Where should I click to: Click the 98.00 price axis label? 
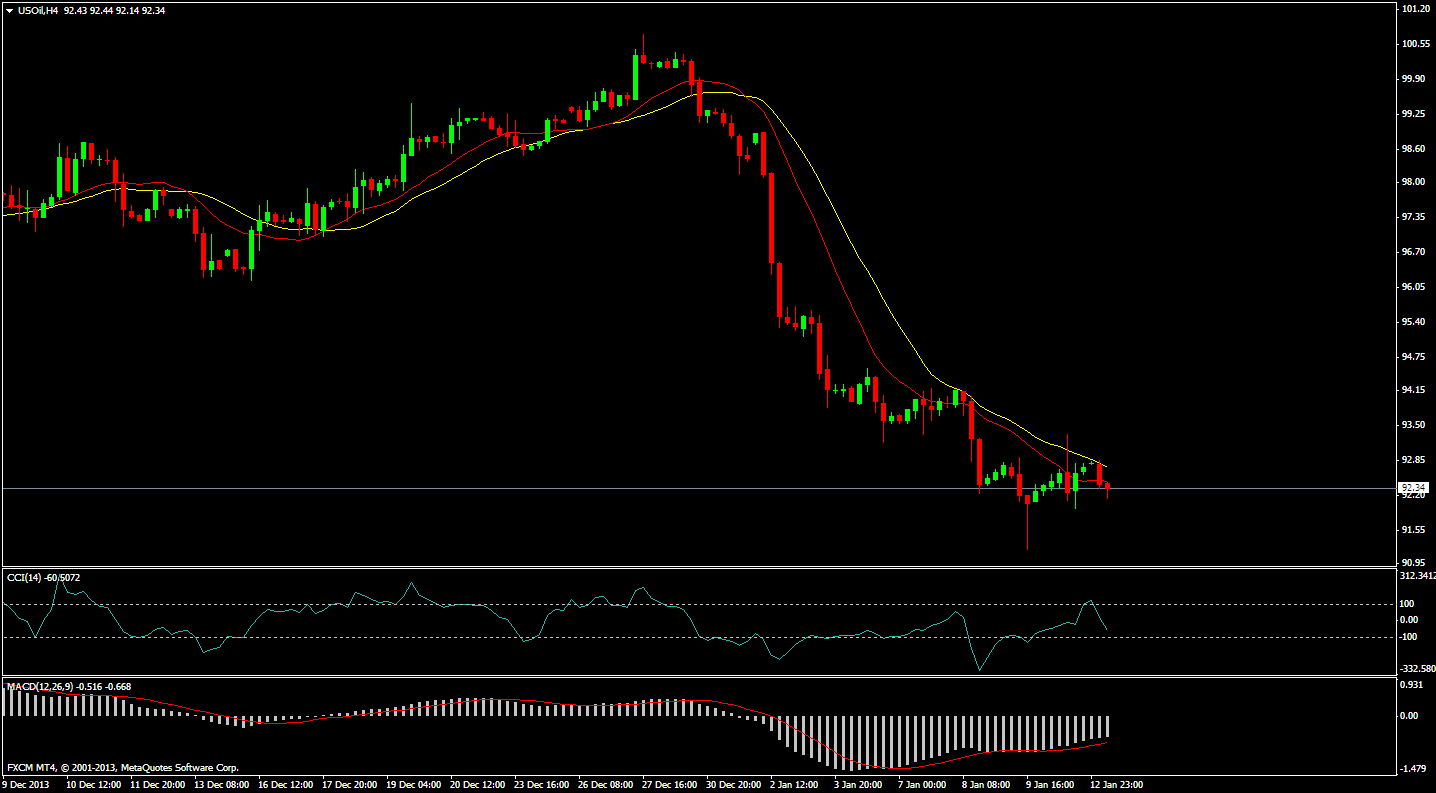[x=1414, y=182]
